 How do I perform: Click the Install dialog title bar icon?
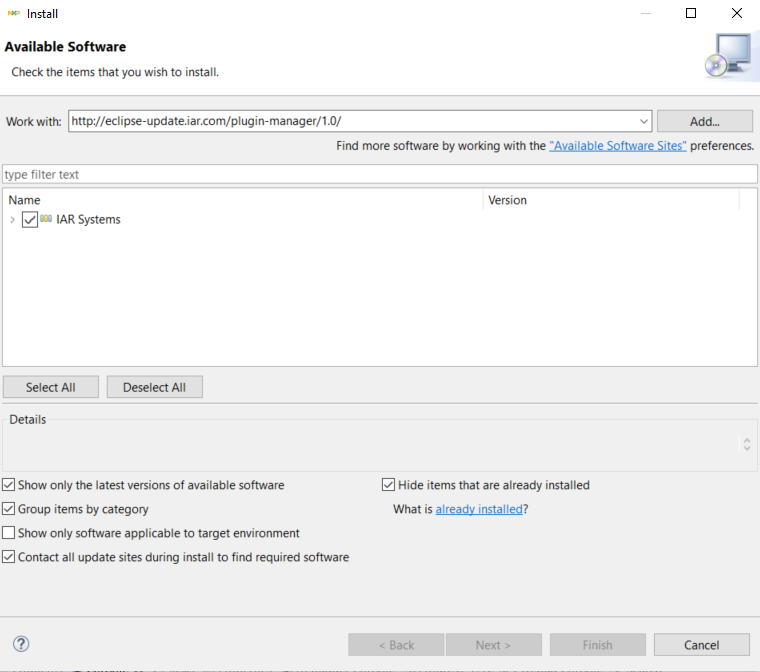pyautogui.click(x=14, y=14)
